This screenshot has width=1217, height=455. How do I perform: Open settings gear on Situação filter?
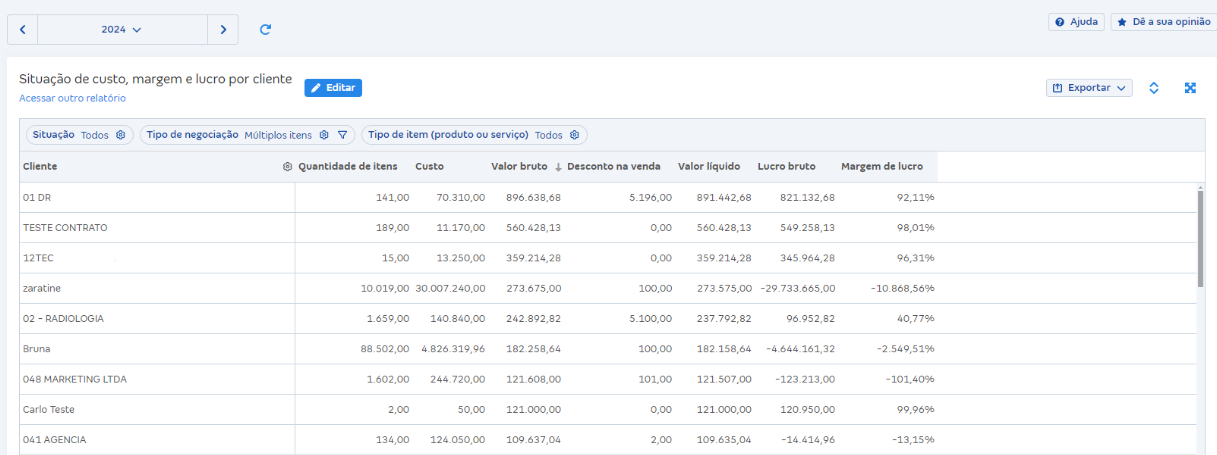120,135
